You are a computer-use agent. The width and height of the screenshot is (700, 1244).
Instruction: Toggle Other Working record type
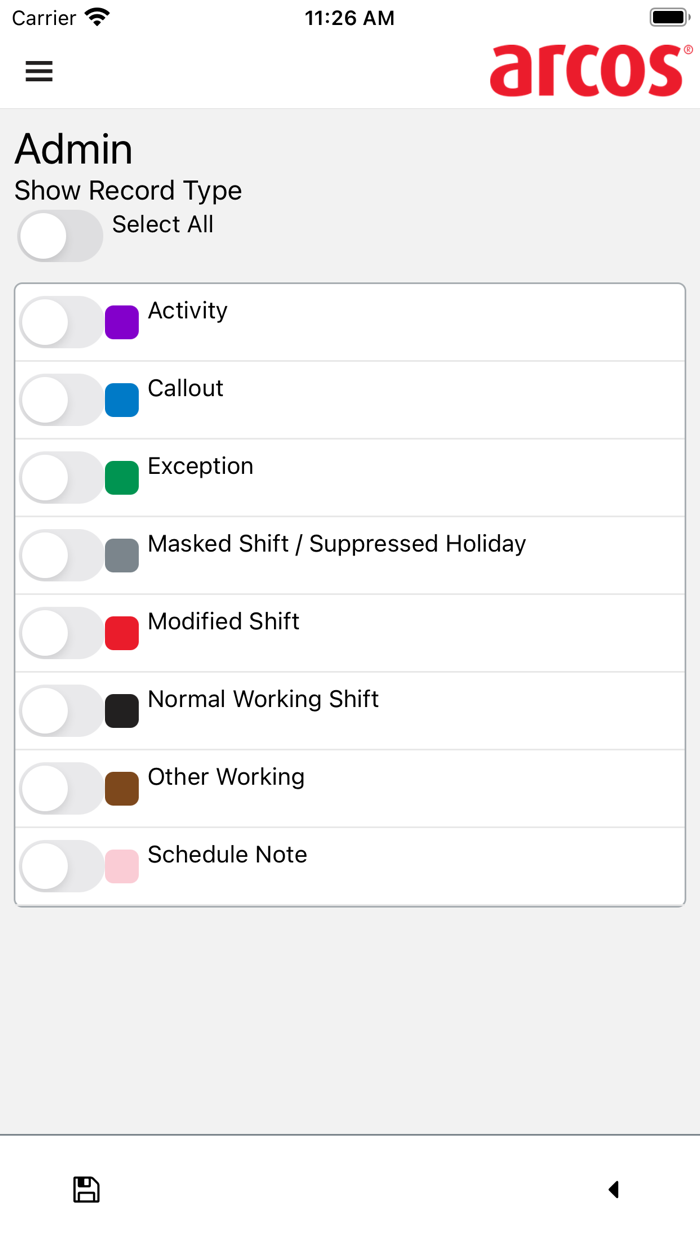click(x=60, y=789)
